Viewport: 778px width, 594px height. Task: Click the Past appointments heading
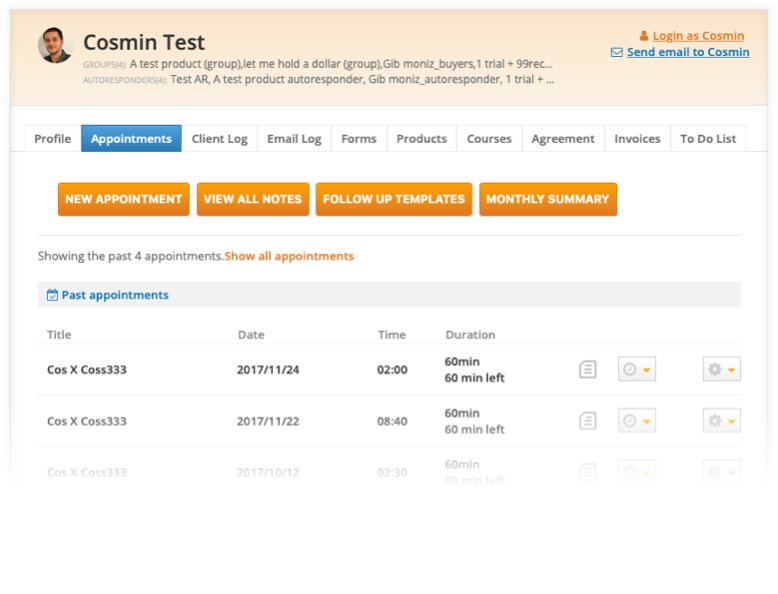click(115, 295)
